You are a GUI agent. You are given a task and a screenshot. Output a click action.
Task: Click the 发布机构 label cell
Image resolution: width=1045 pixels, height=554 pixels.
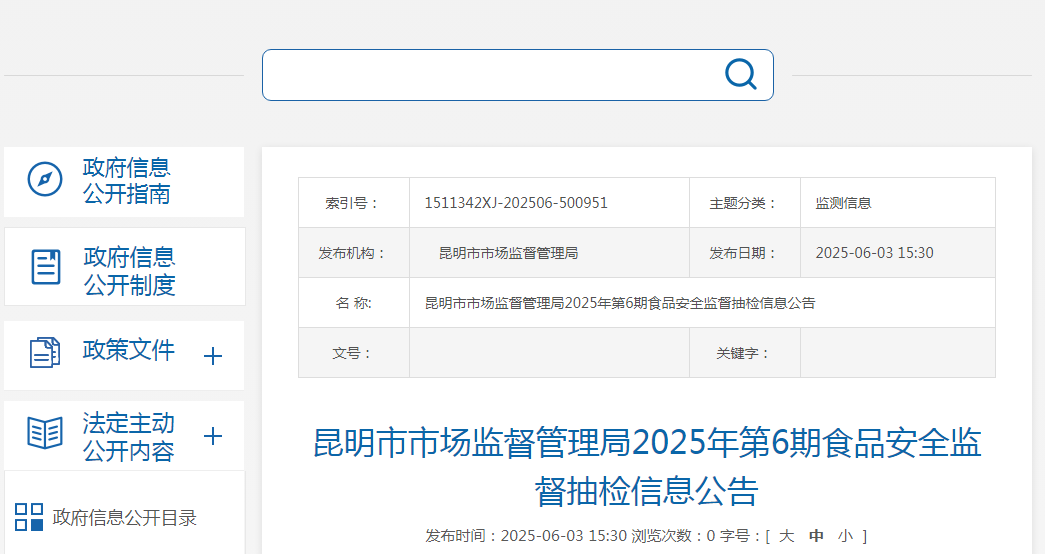[x=354, y=253]
